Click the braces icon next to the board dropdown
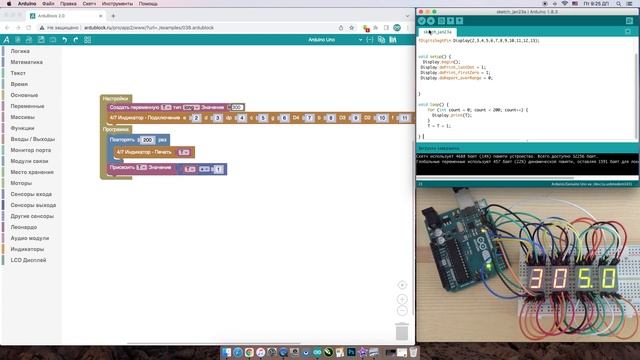 [370, 40]
